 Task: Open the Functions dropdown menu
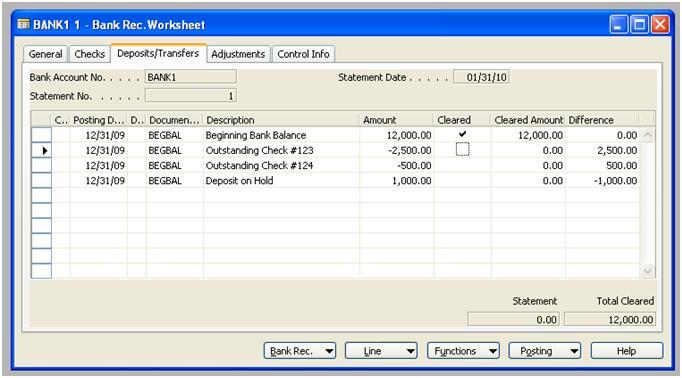pyautogui.click(x=463, y=351)
